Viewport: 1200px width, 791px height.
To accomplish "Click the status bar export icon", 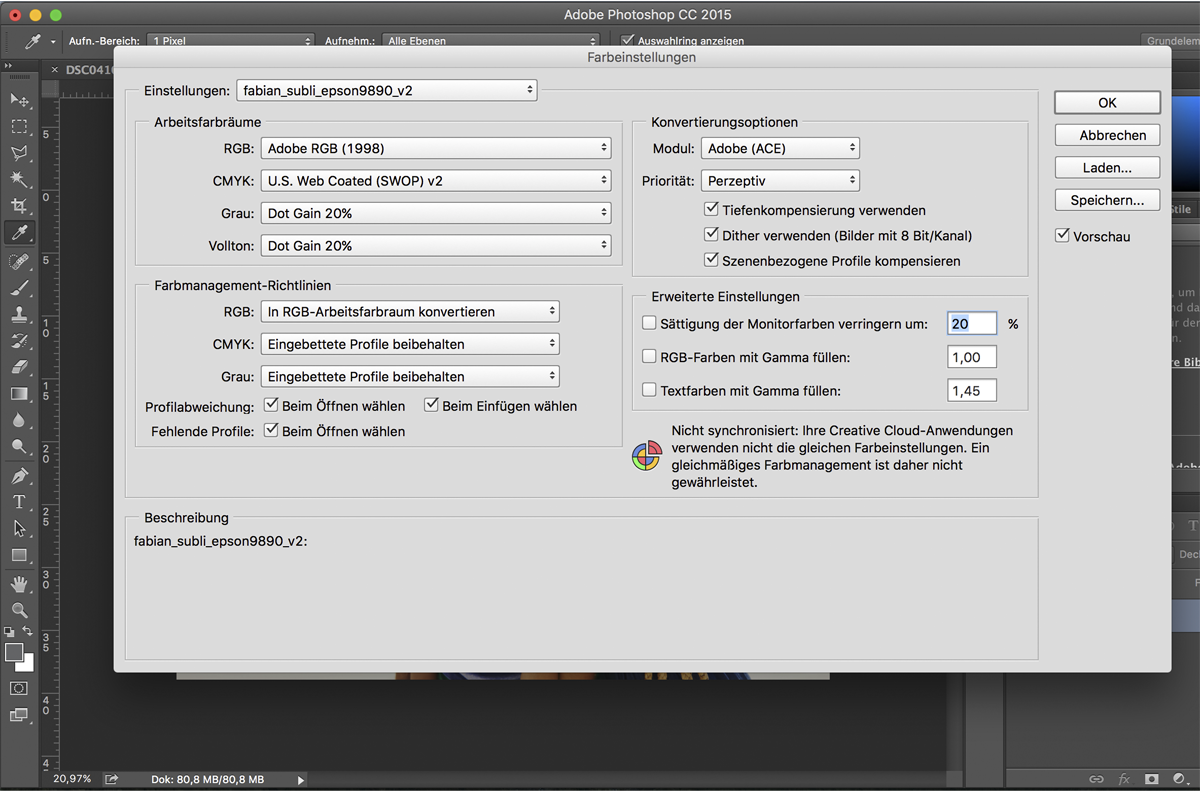I will (111, 779).
